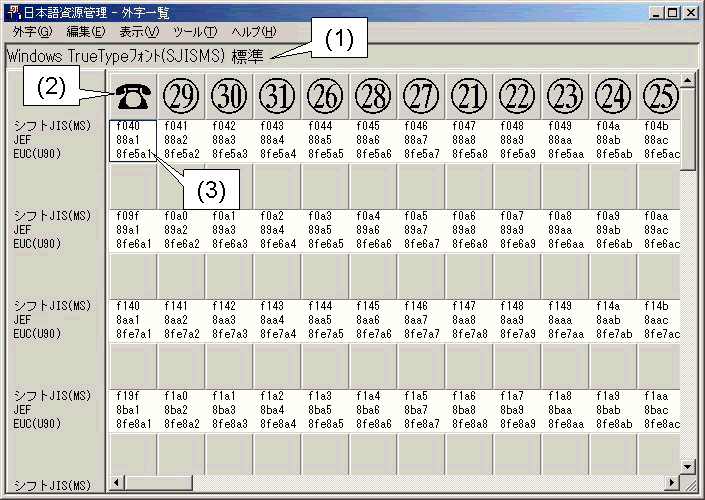This screenshot has height=500, width=705.
Task: Click the code cell f0a2
Action: [x=272, y=216]
